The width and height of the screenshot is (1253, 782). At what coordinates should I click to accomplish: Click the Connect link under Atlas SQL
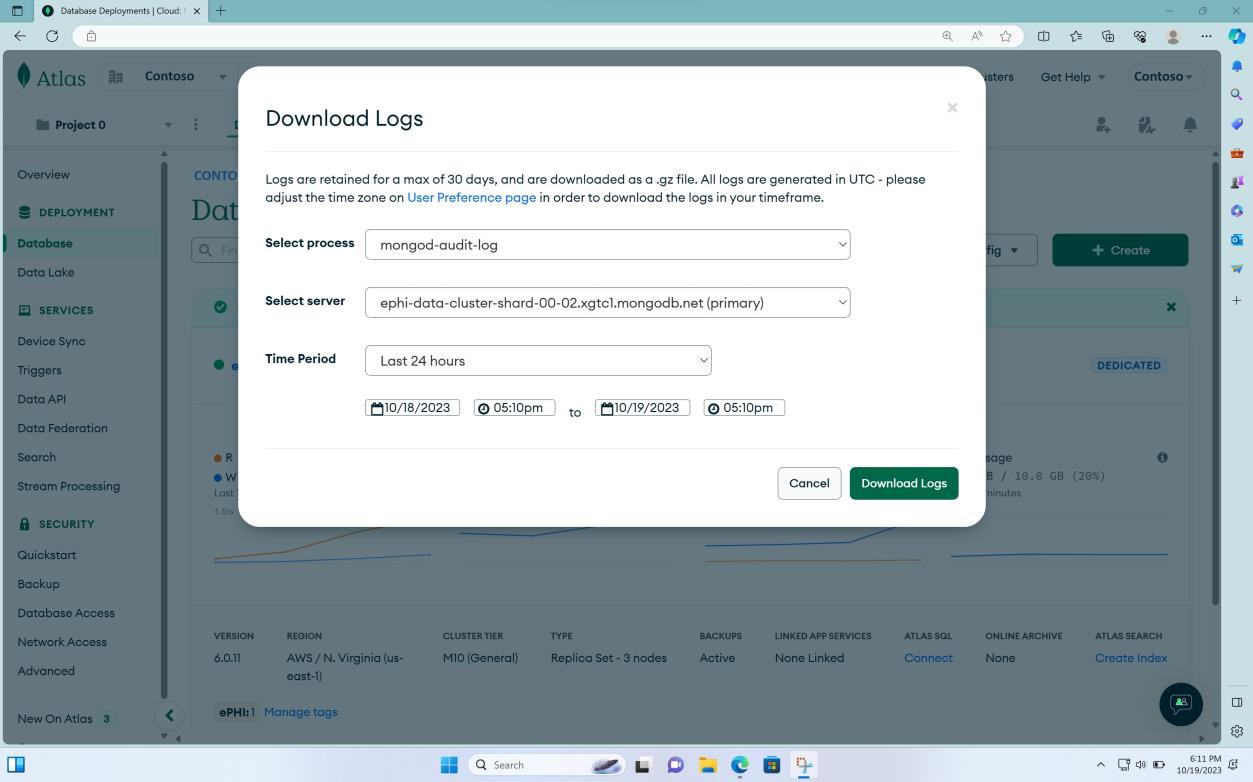[927, 657]
